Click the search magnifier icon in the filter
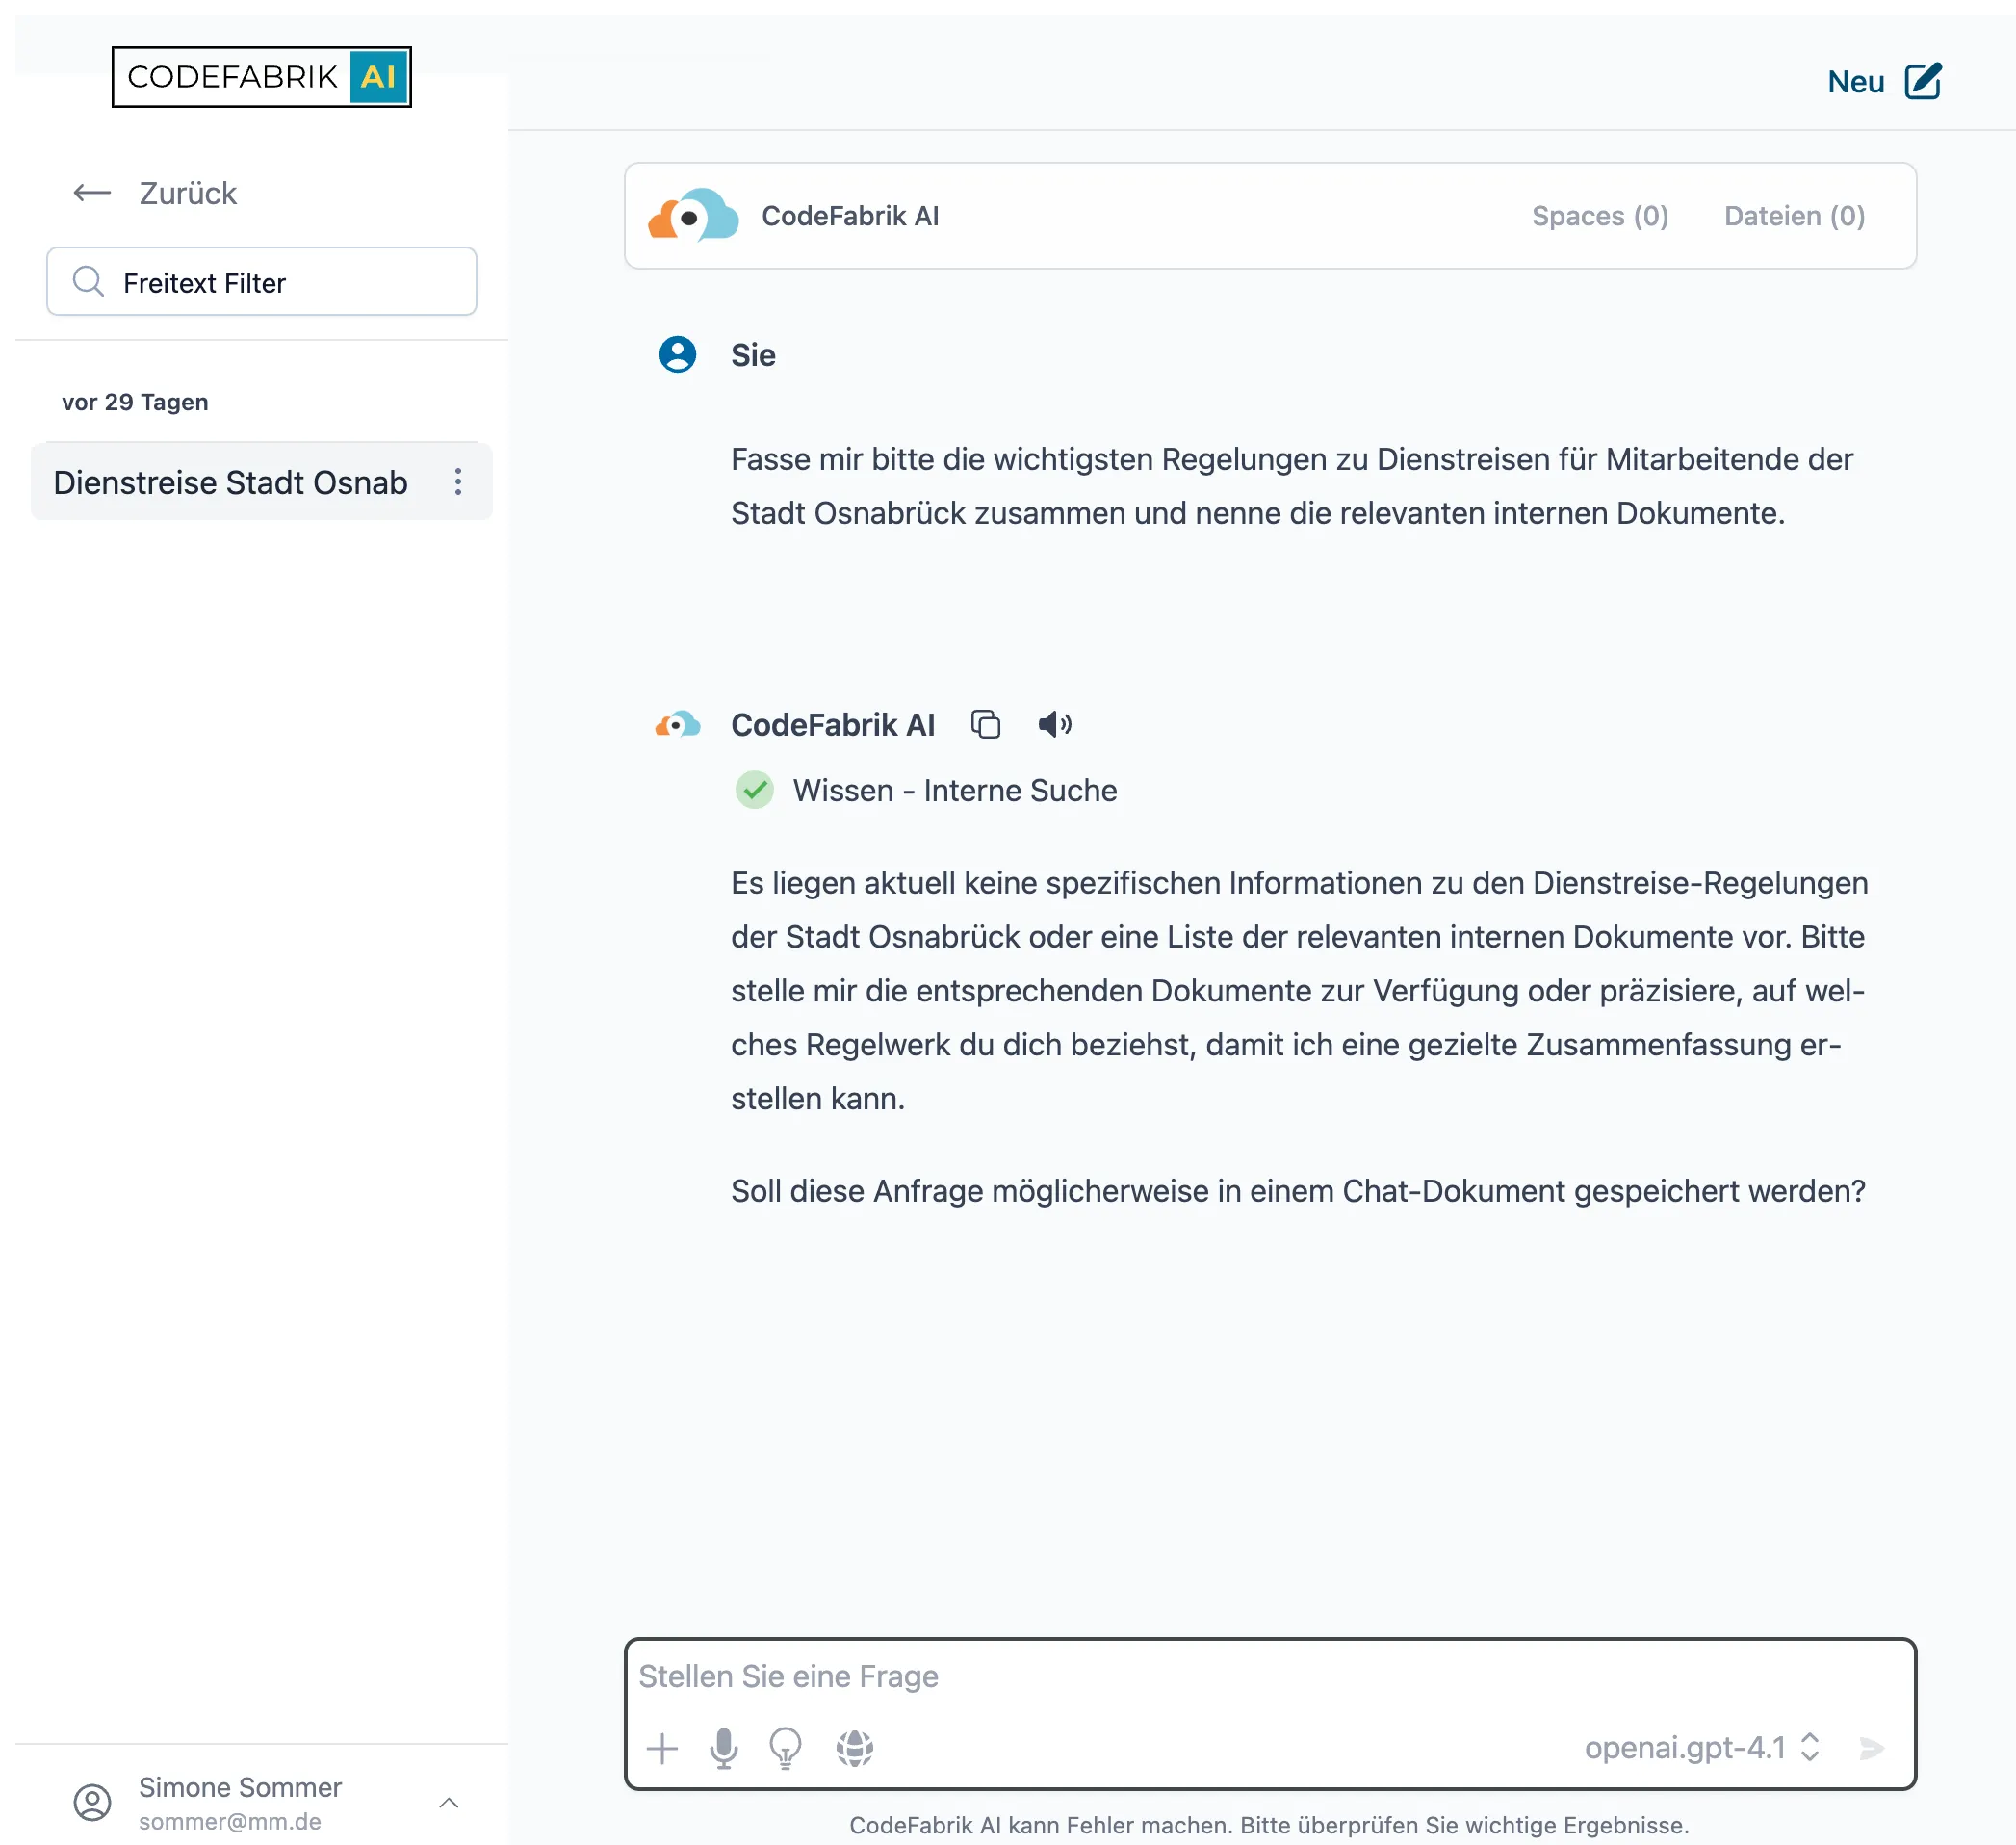This screenshot has height=1845, width=2016. click(x=88, y=282)
